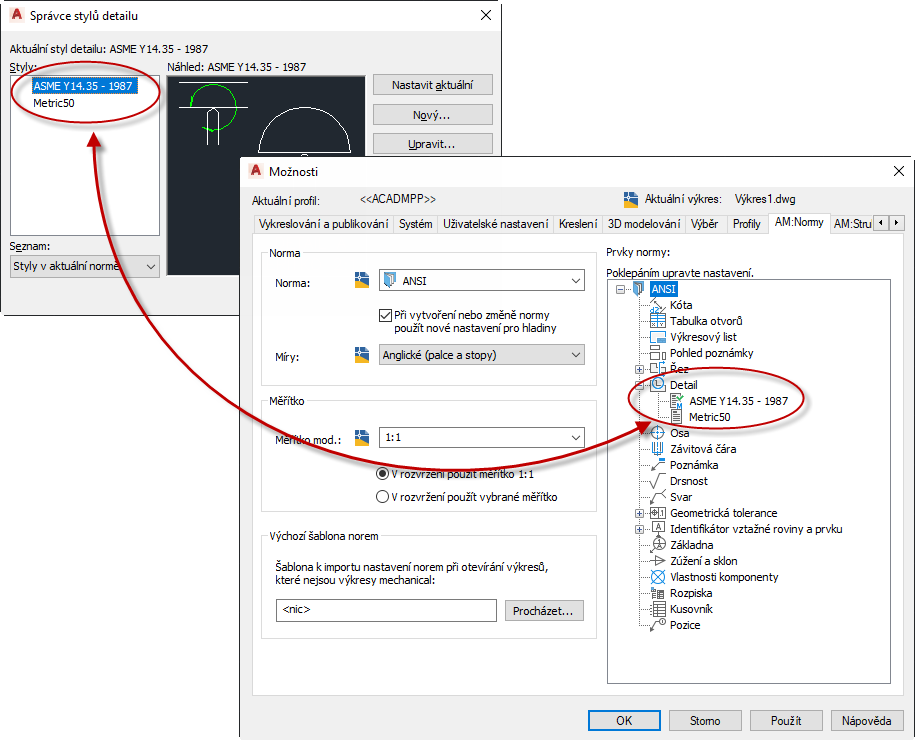This screenshot has height=740, width=915.
Task: Click the Řez section icon
Action: [658, 368]
